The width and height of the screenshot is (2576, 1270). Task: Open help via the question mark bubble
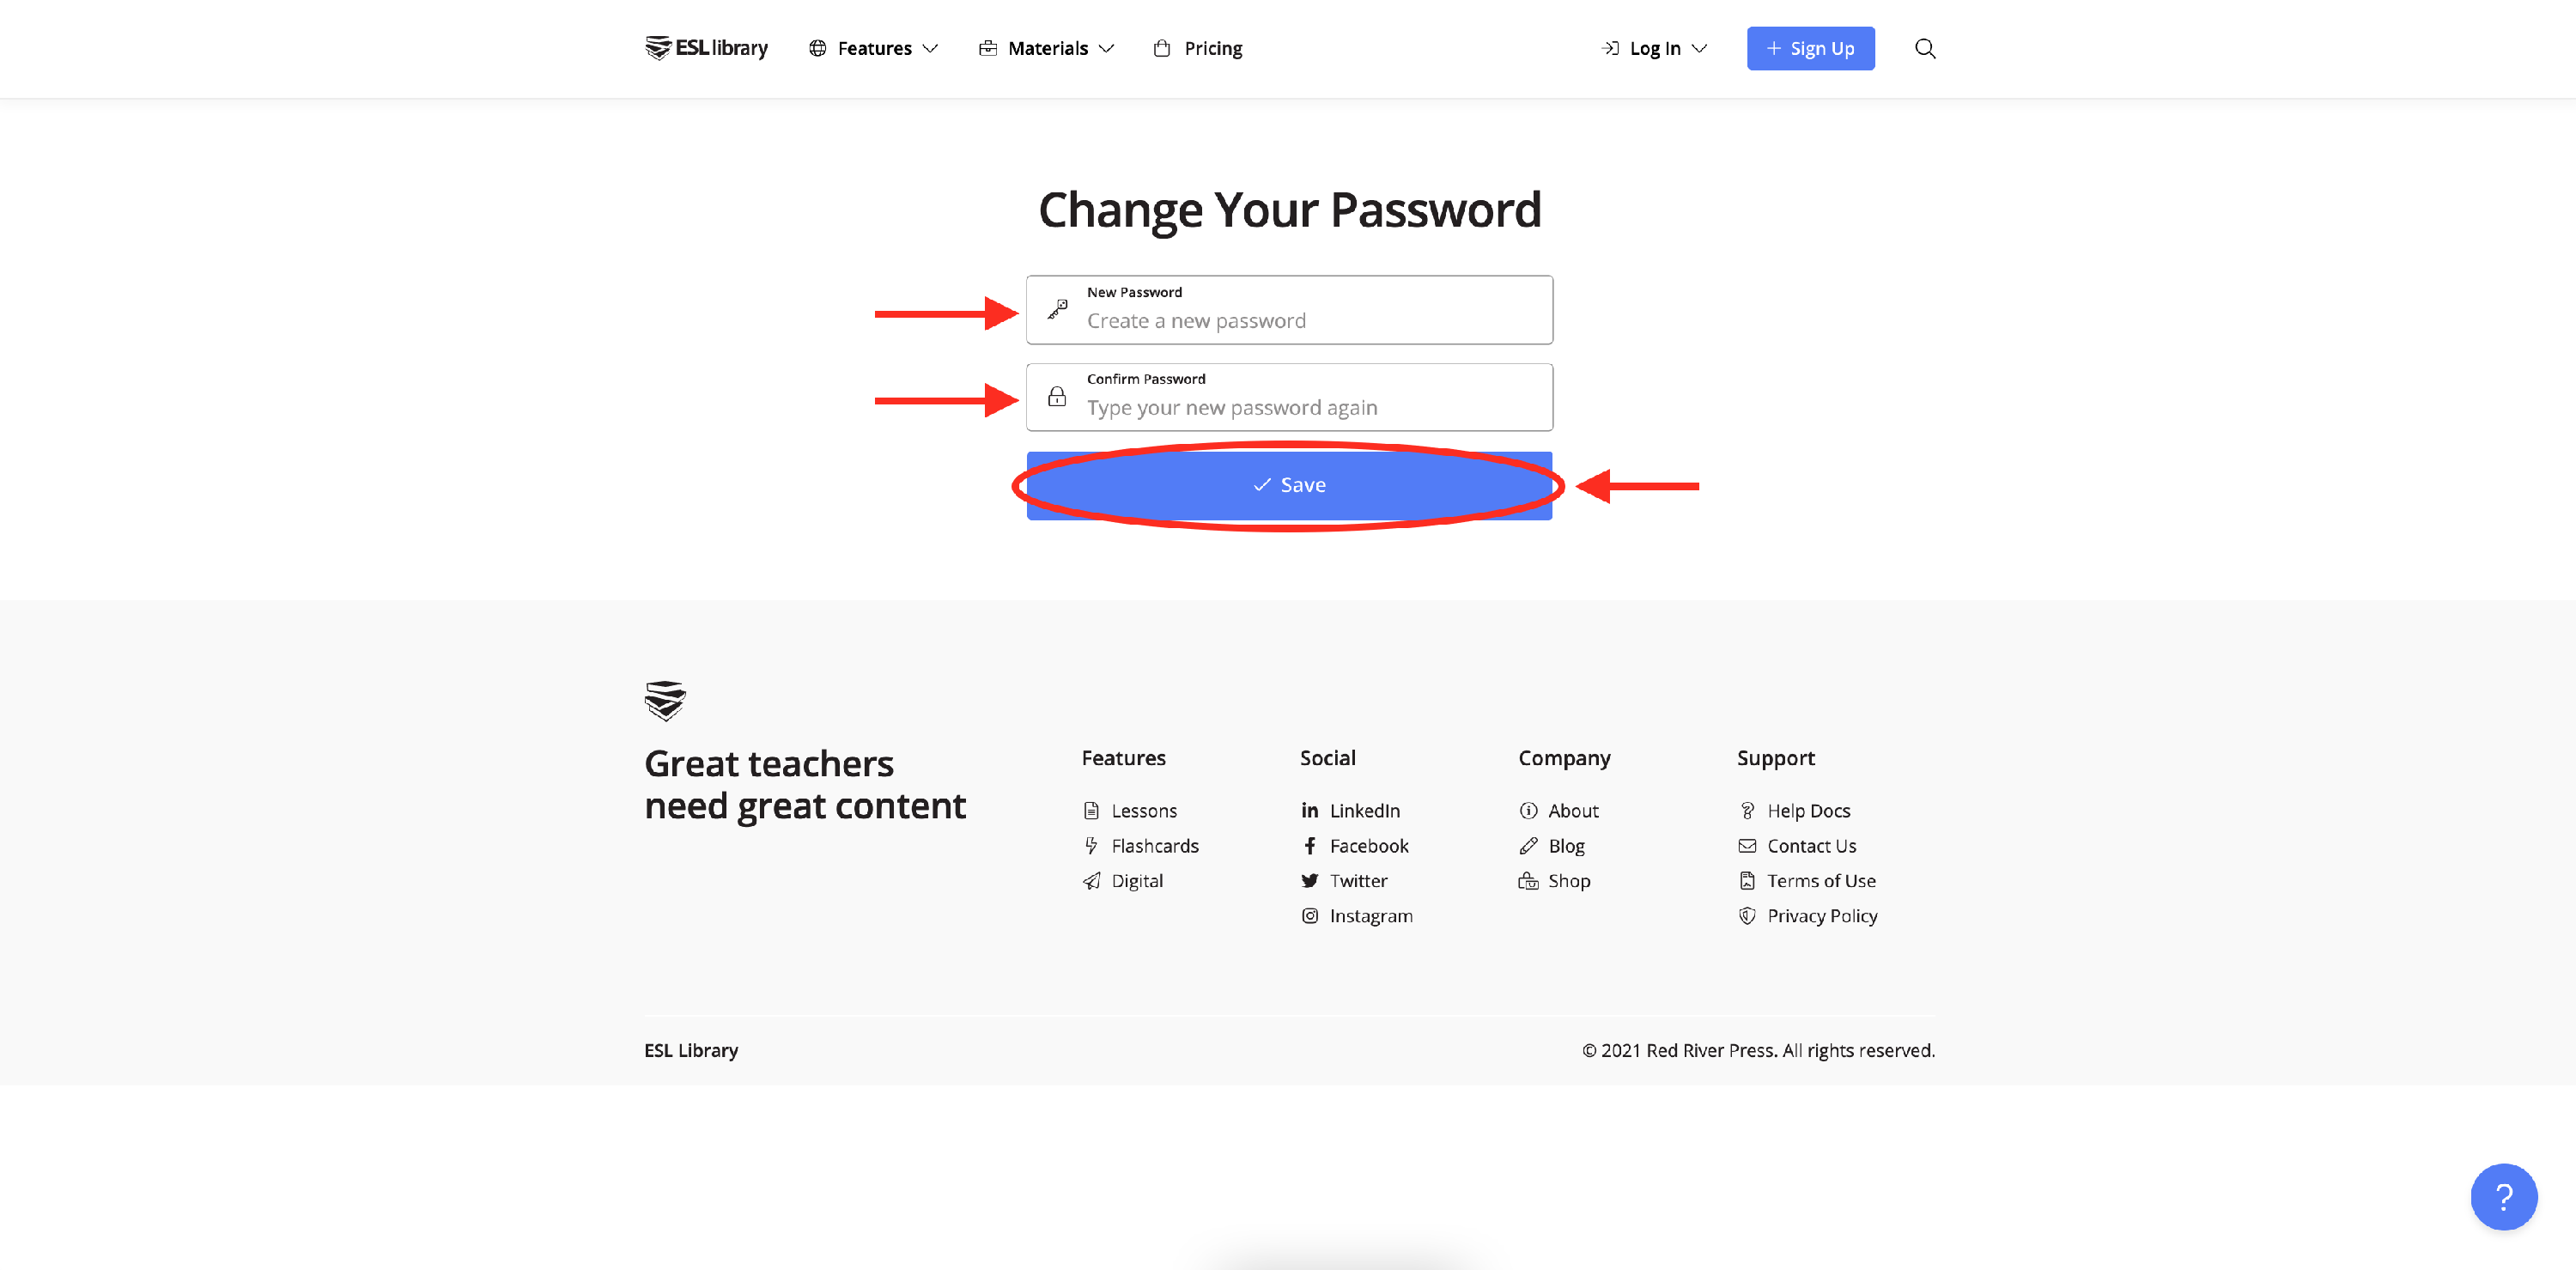[2503, 1196]
